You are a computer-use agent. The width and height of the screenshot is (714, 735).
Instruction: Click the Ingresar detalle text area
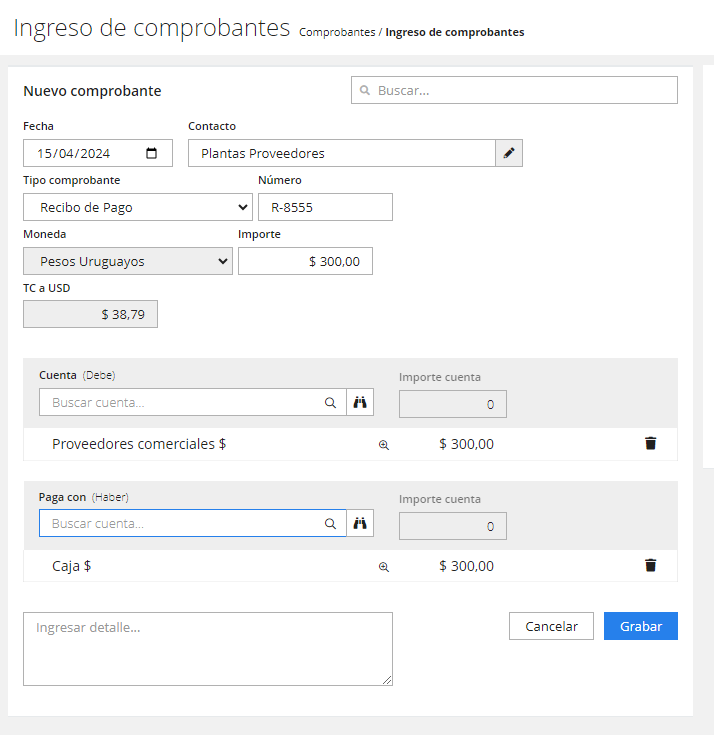point(208,649)
